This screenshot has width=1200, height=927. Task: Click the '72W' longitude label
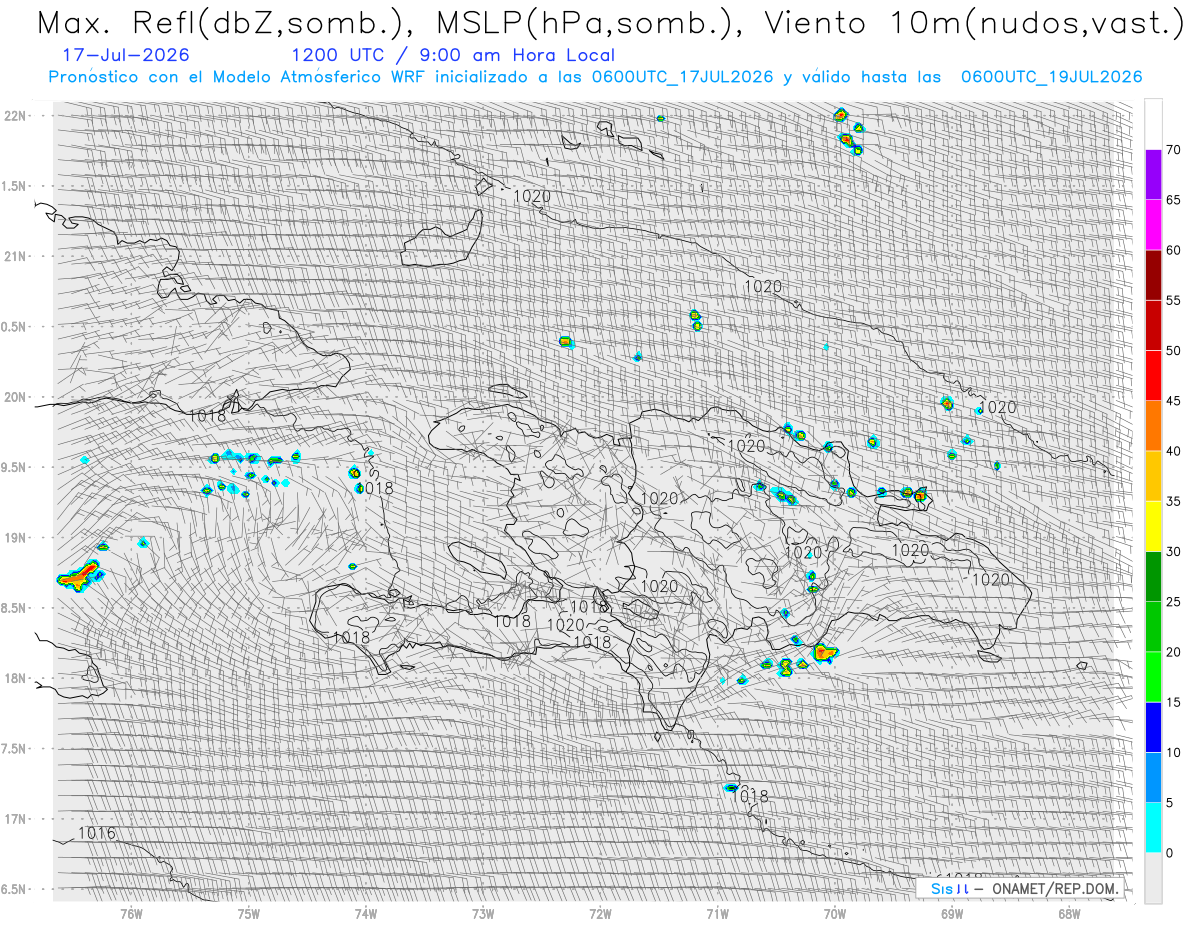coord(600,912)
